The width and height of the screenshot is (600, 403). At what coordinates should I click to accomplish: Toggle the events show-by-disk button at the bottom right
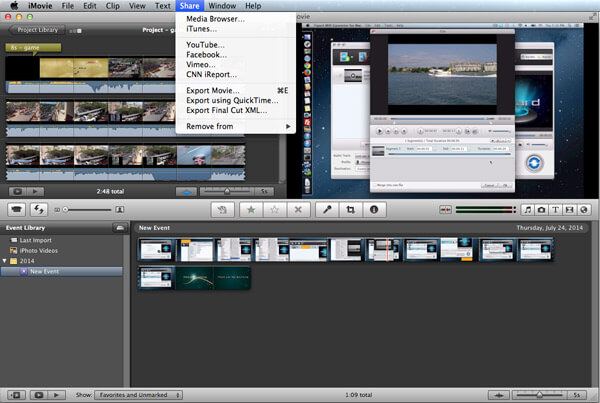point(499,395)
